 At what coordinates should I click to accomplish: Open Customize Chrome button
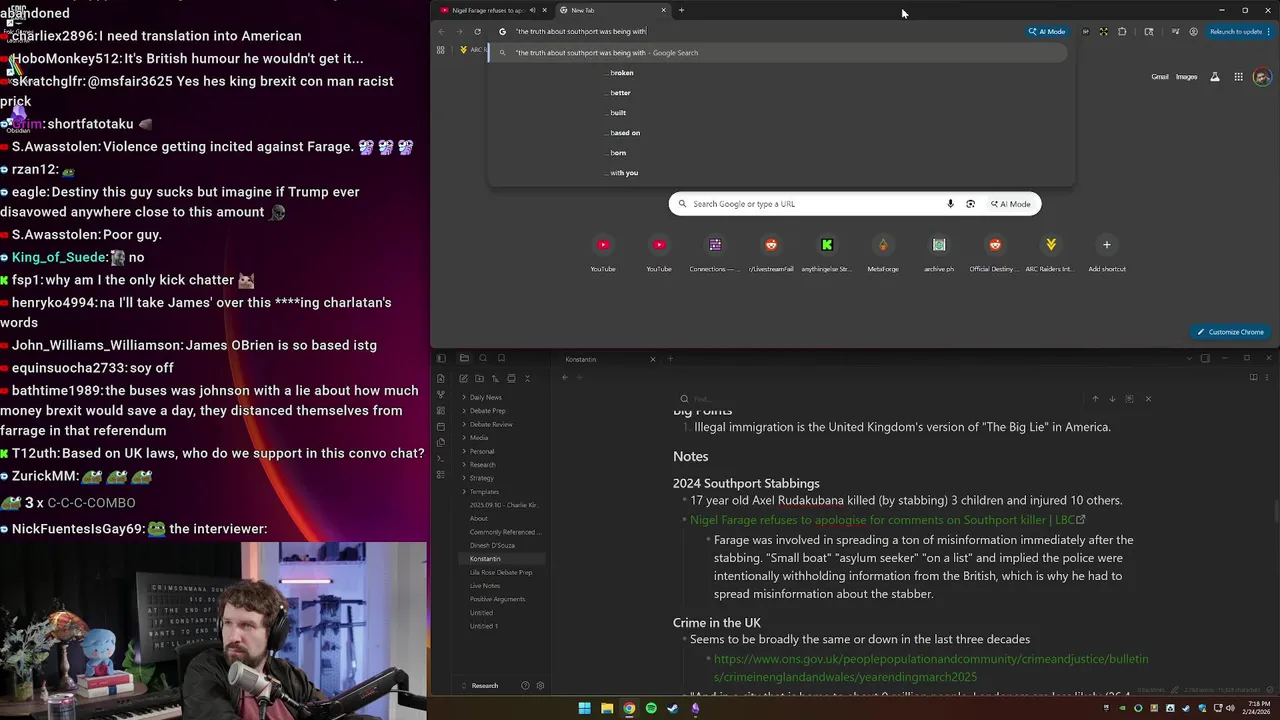pos(1231,332)
